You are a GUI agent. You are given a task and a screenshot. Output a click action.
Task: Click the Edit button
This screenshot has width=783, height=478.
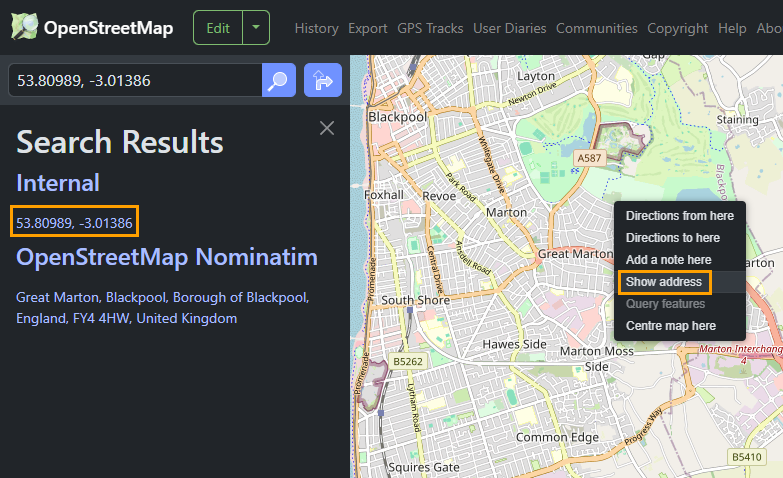tap(218, 27)
